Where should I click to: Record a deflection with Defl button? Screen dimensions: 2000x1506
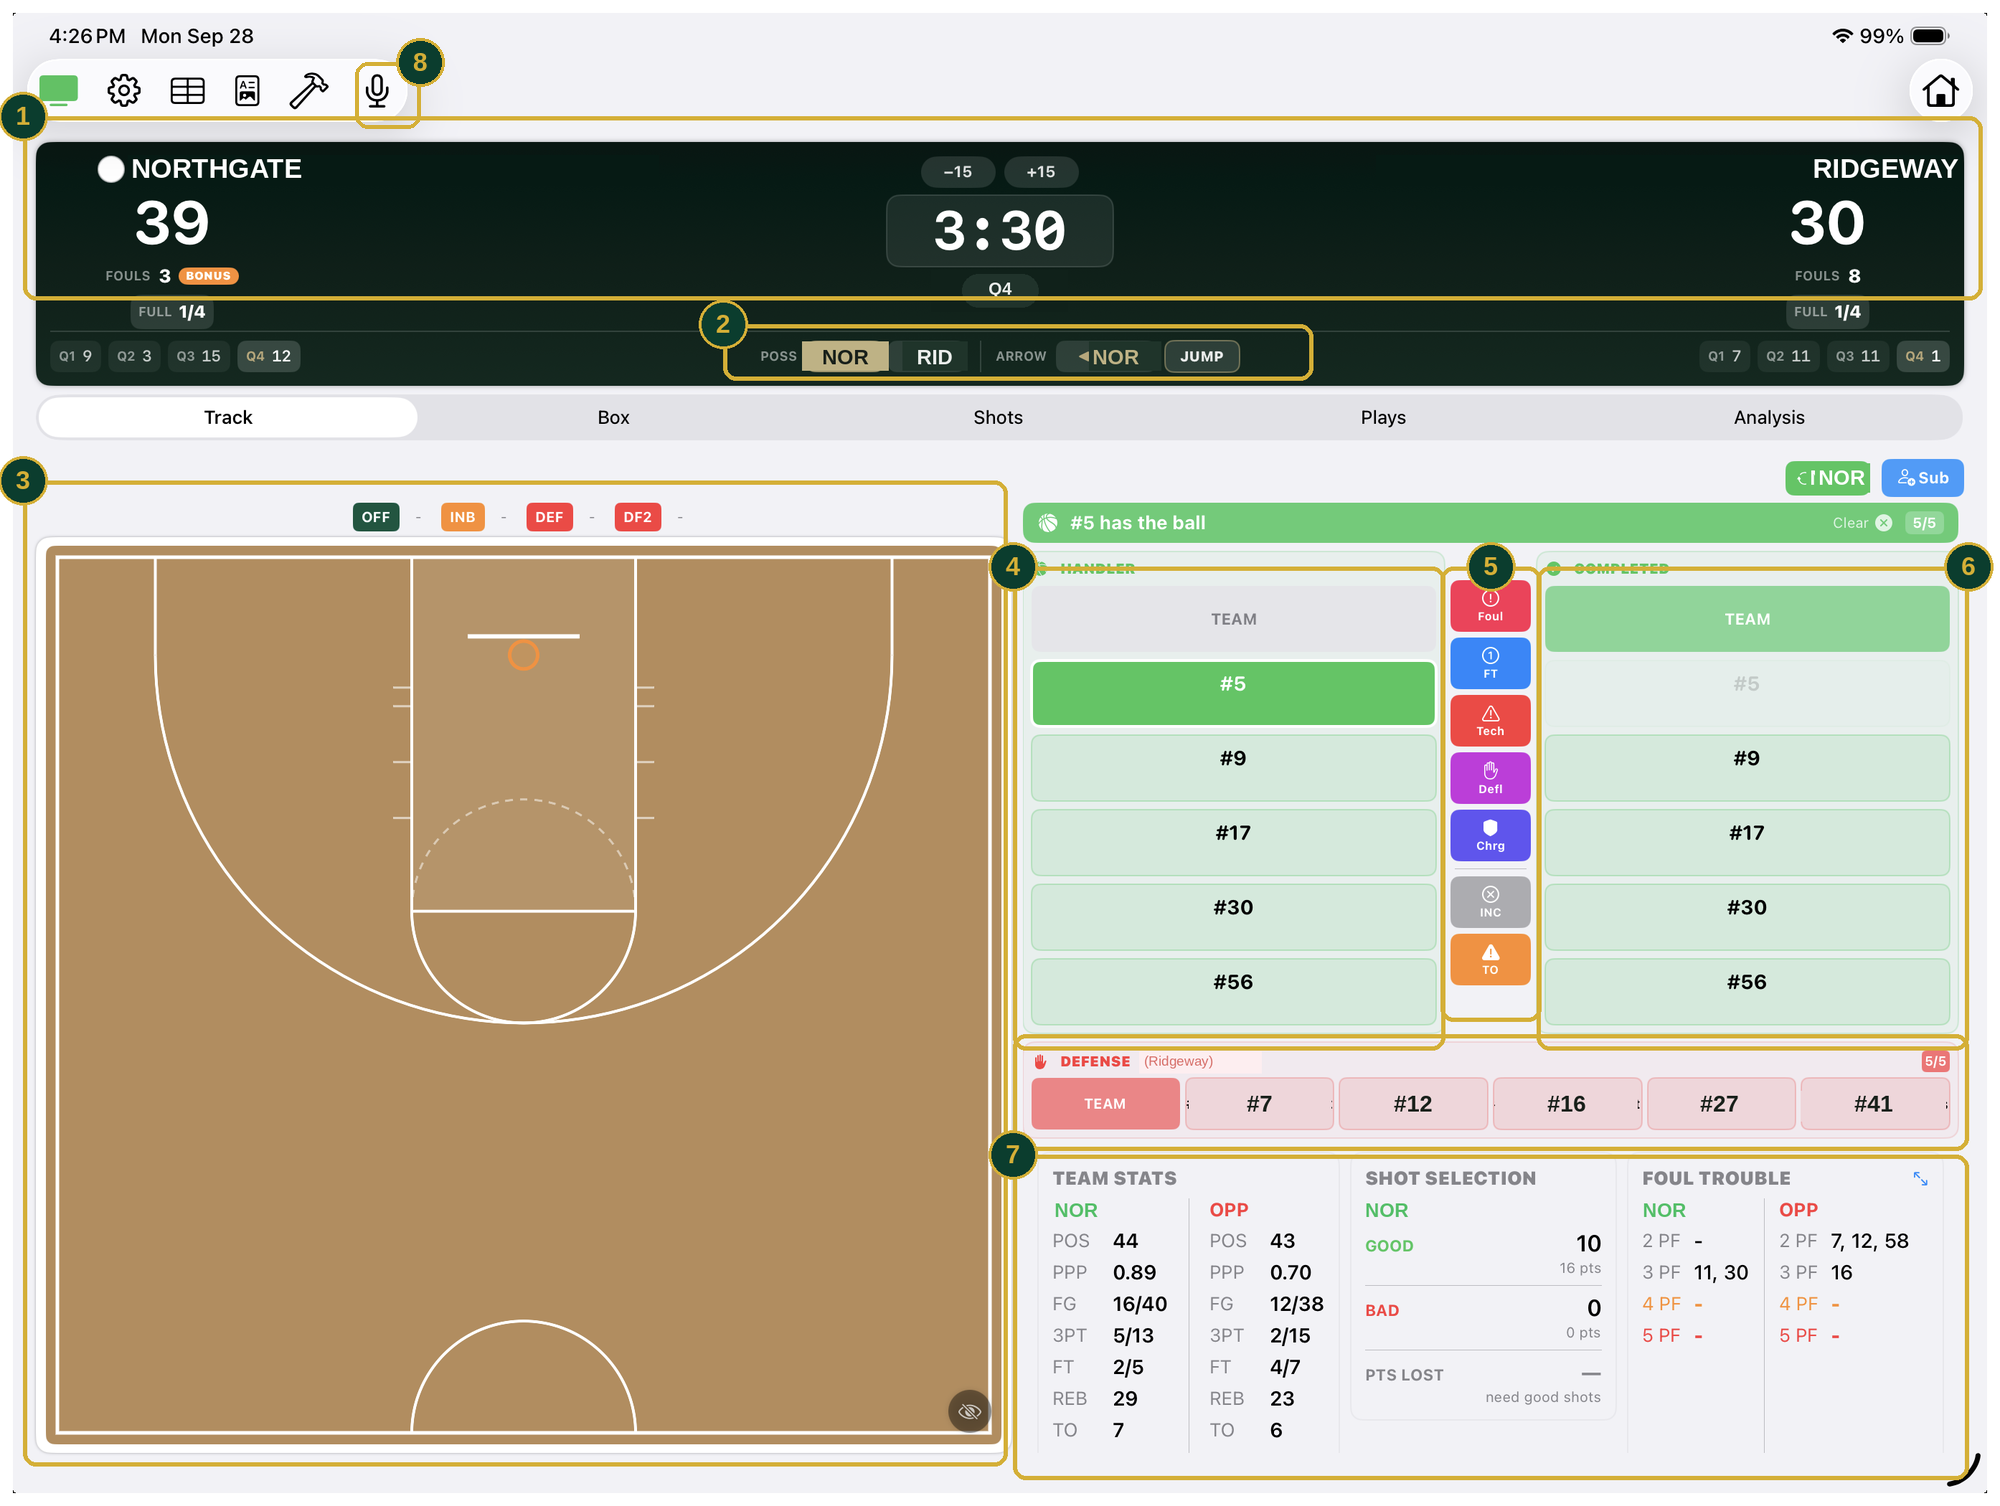(x=1490, y=778)
